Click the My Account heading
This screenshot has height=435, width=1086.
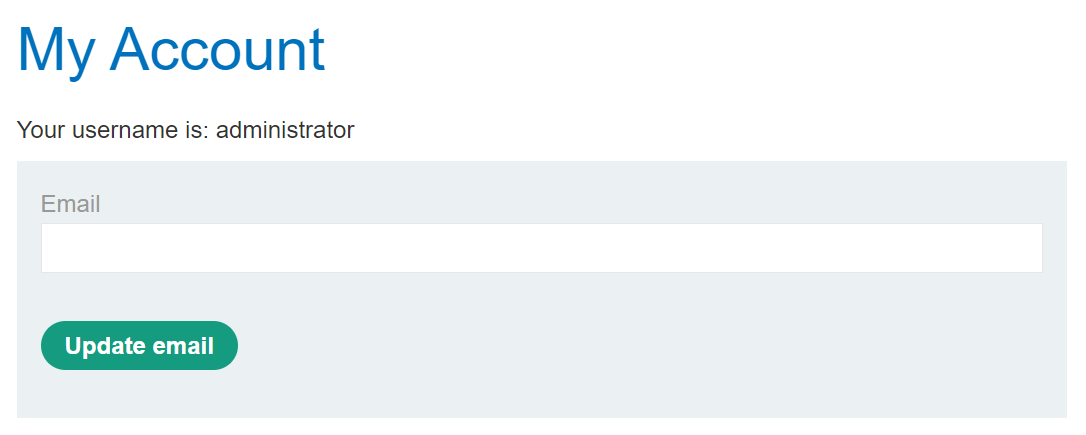pyautogui.click(x=171, y=49)
